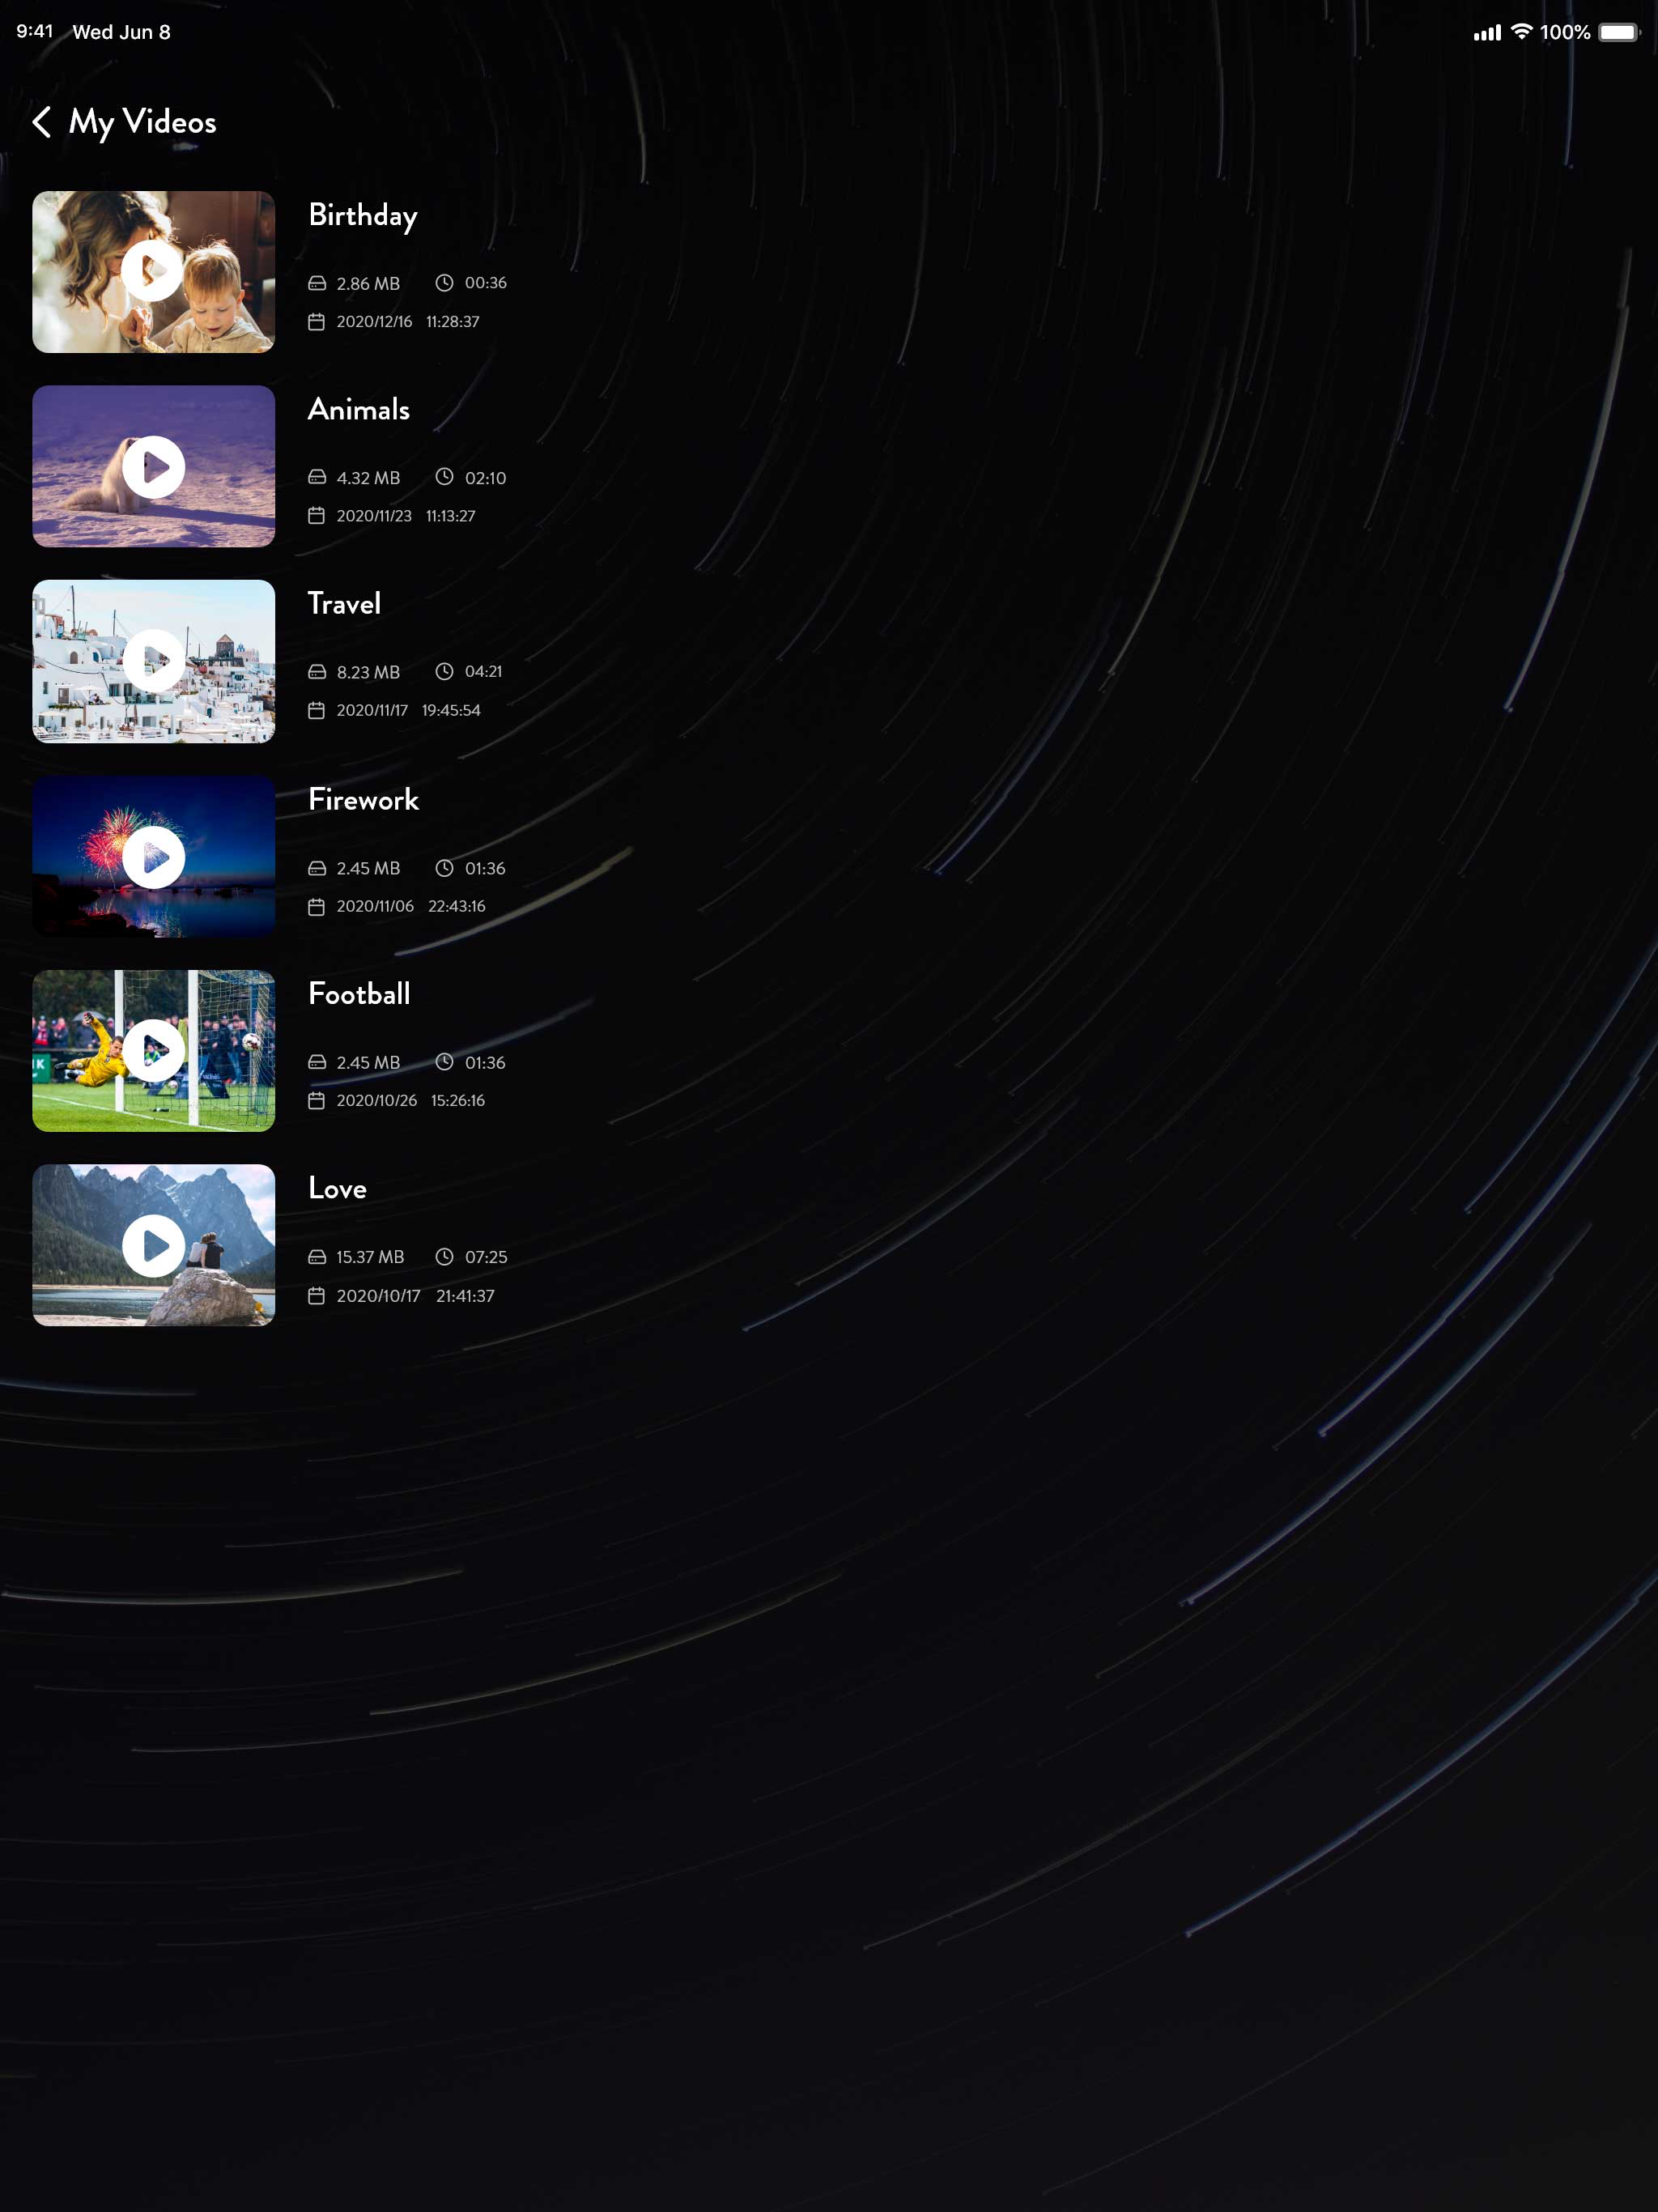The height and width of the screenshot is (2212, 1658).
Task: Select the Travel title text
Action: tap(344, 604)
